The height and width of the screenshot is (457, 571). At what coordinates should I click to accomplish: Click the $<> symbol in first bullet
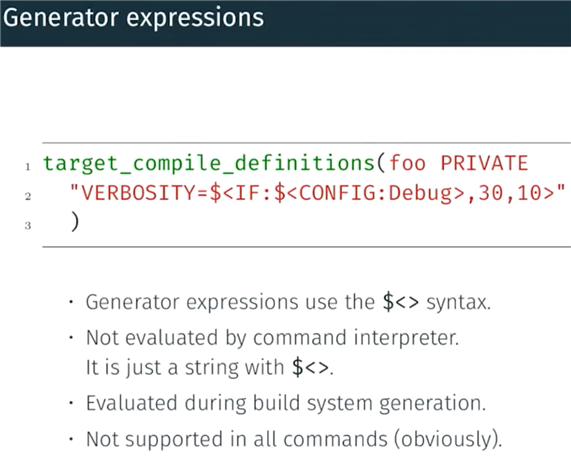(401, 302)
